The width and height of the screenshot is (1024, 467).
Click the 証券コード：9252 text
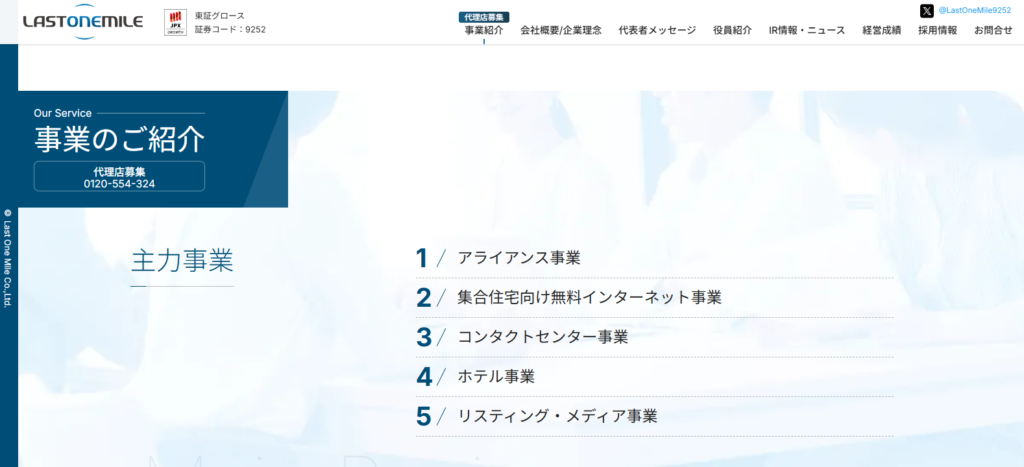(x=230, y=29)
